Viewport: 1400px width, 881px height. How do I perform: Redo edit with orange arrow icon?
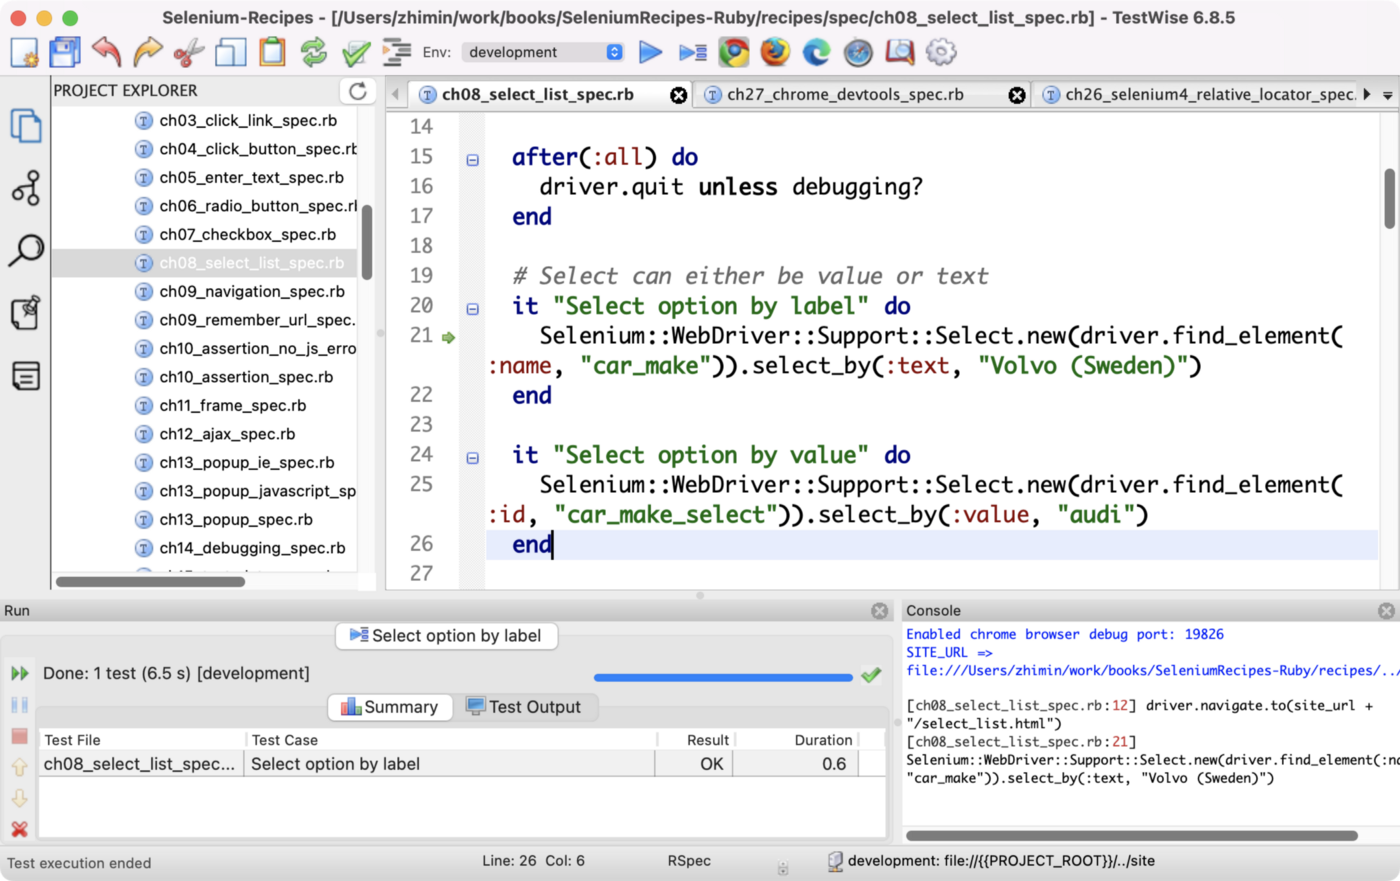click(x=148, y=52)
